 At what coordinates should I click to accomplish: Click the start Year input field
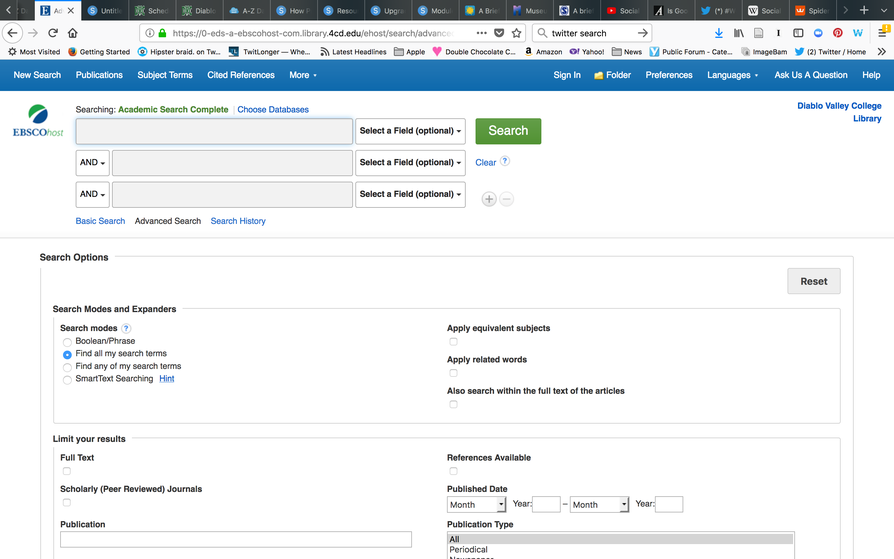click(x=546, y=504)
